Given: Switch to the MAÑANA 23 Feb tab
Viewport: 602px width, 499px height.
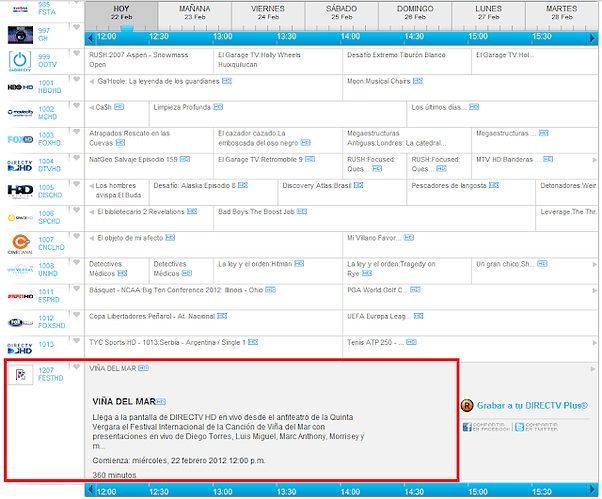Looking at the screenshot, I should pos(194,12).
